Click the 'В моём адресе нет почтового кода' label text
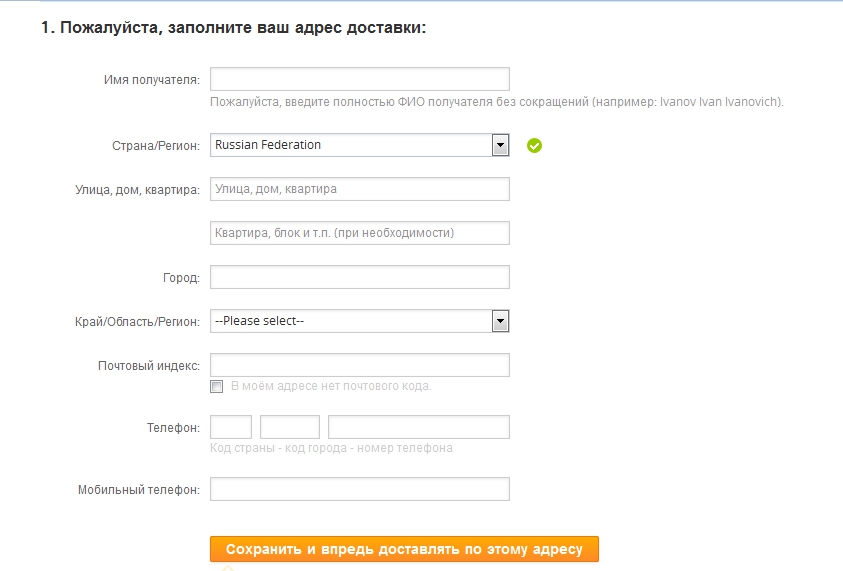This screenshot has width=843, height=571. tap(331, 386)
